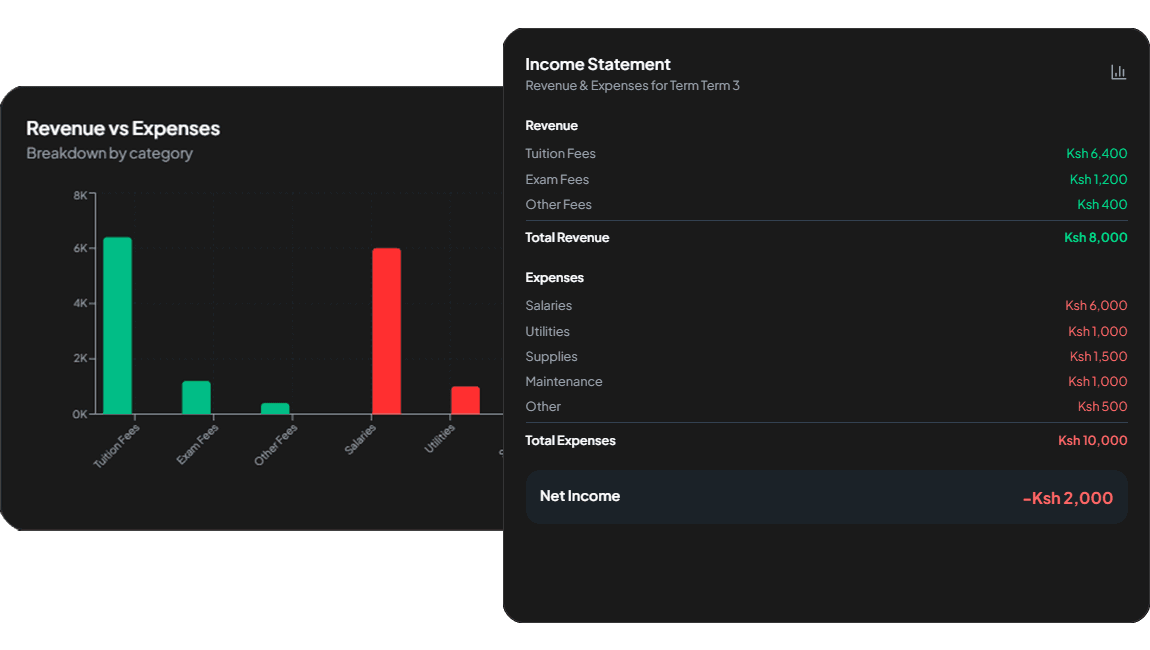Click the Utilities expense row label
1150x650 pixels.
coord(547,332)
